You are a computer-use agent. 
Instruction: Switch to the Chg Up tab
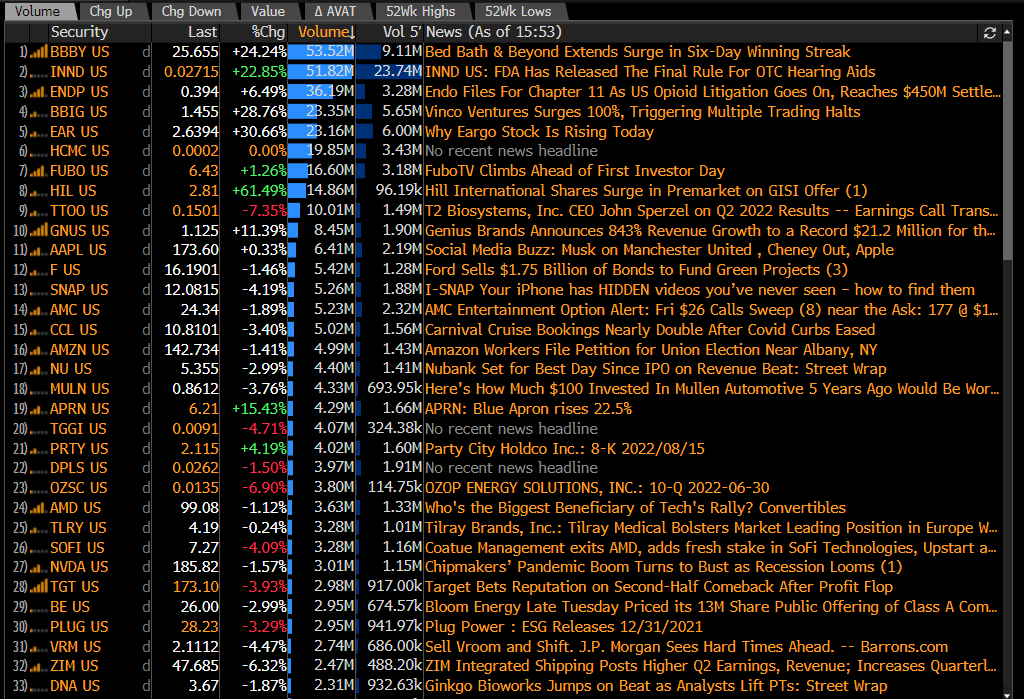pos(110,11)
